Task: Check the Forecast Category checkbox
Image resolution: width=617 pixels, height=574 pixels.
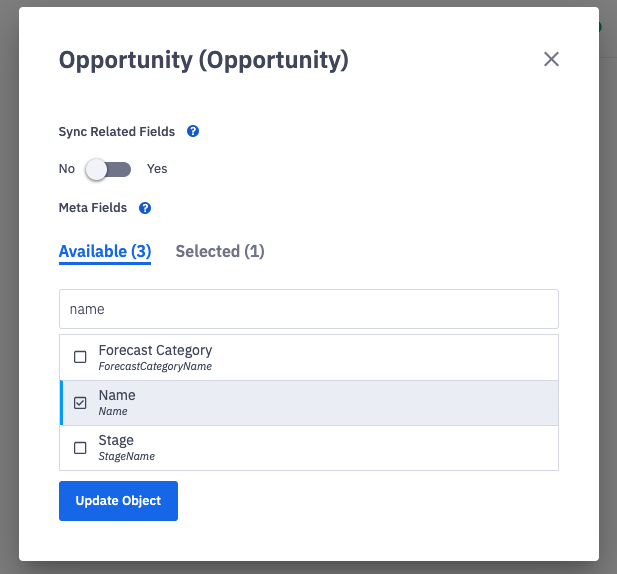Action: [x=80, y=357]
